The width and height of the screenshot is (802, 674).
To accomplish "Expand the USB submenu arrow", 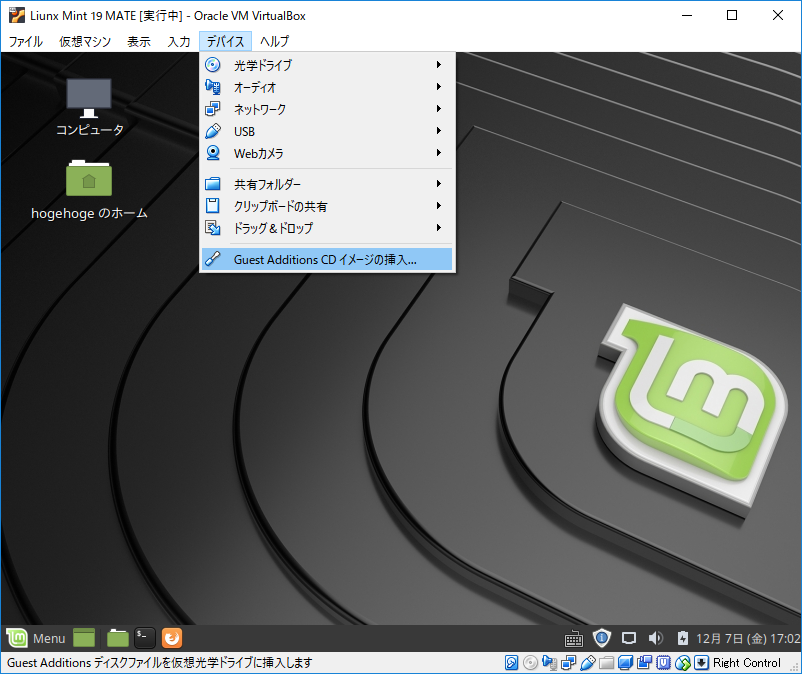I will click(x=439, y=130).
